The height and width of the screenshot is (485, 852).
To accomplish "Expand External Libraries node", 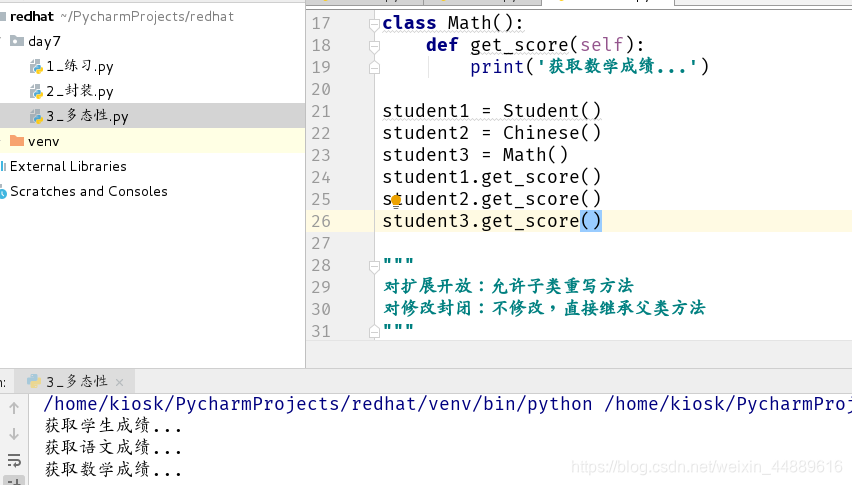I will coord(68,166).
